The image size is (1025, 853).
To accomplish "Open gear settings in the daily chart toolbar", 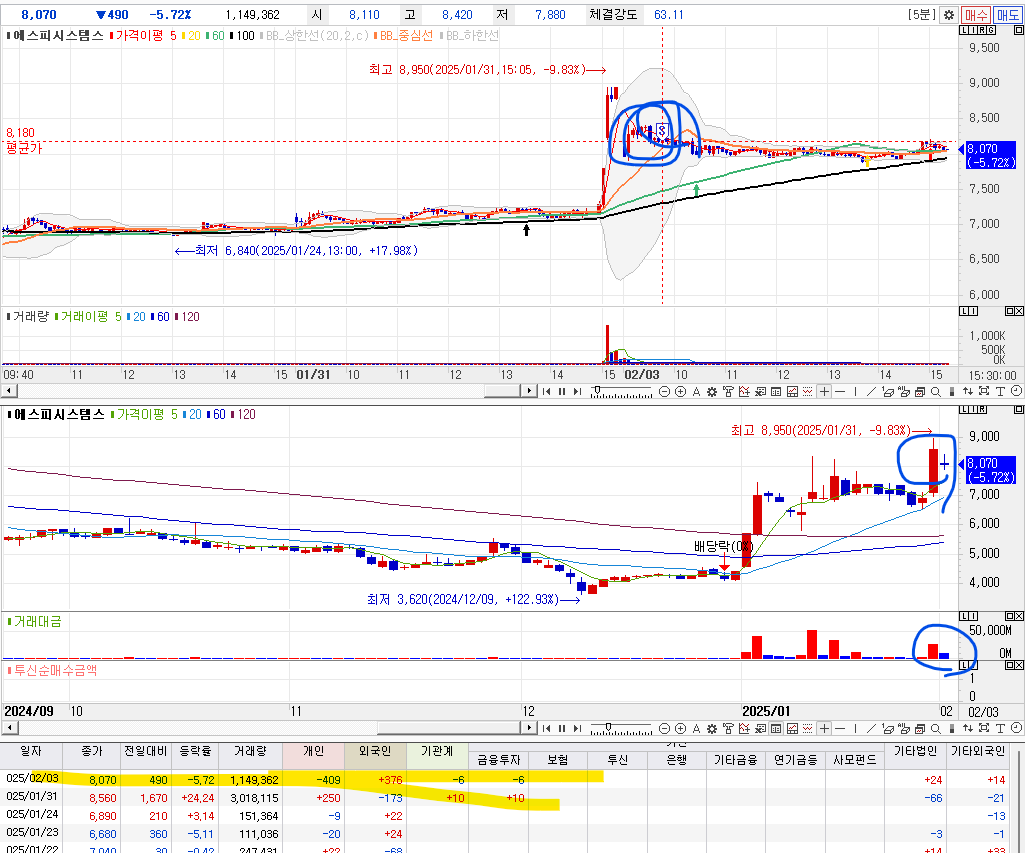I will (712, 728).
